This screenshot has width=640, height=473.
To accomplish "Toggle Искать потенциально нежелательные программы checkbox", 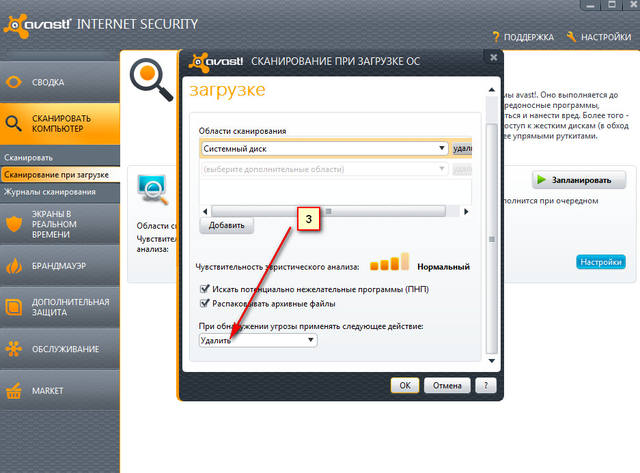I will (204, 289).
